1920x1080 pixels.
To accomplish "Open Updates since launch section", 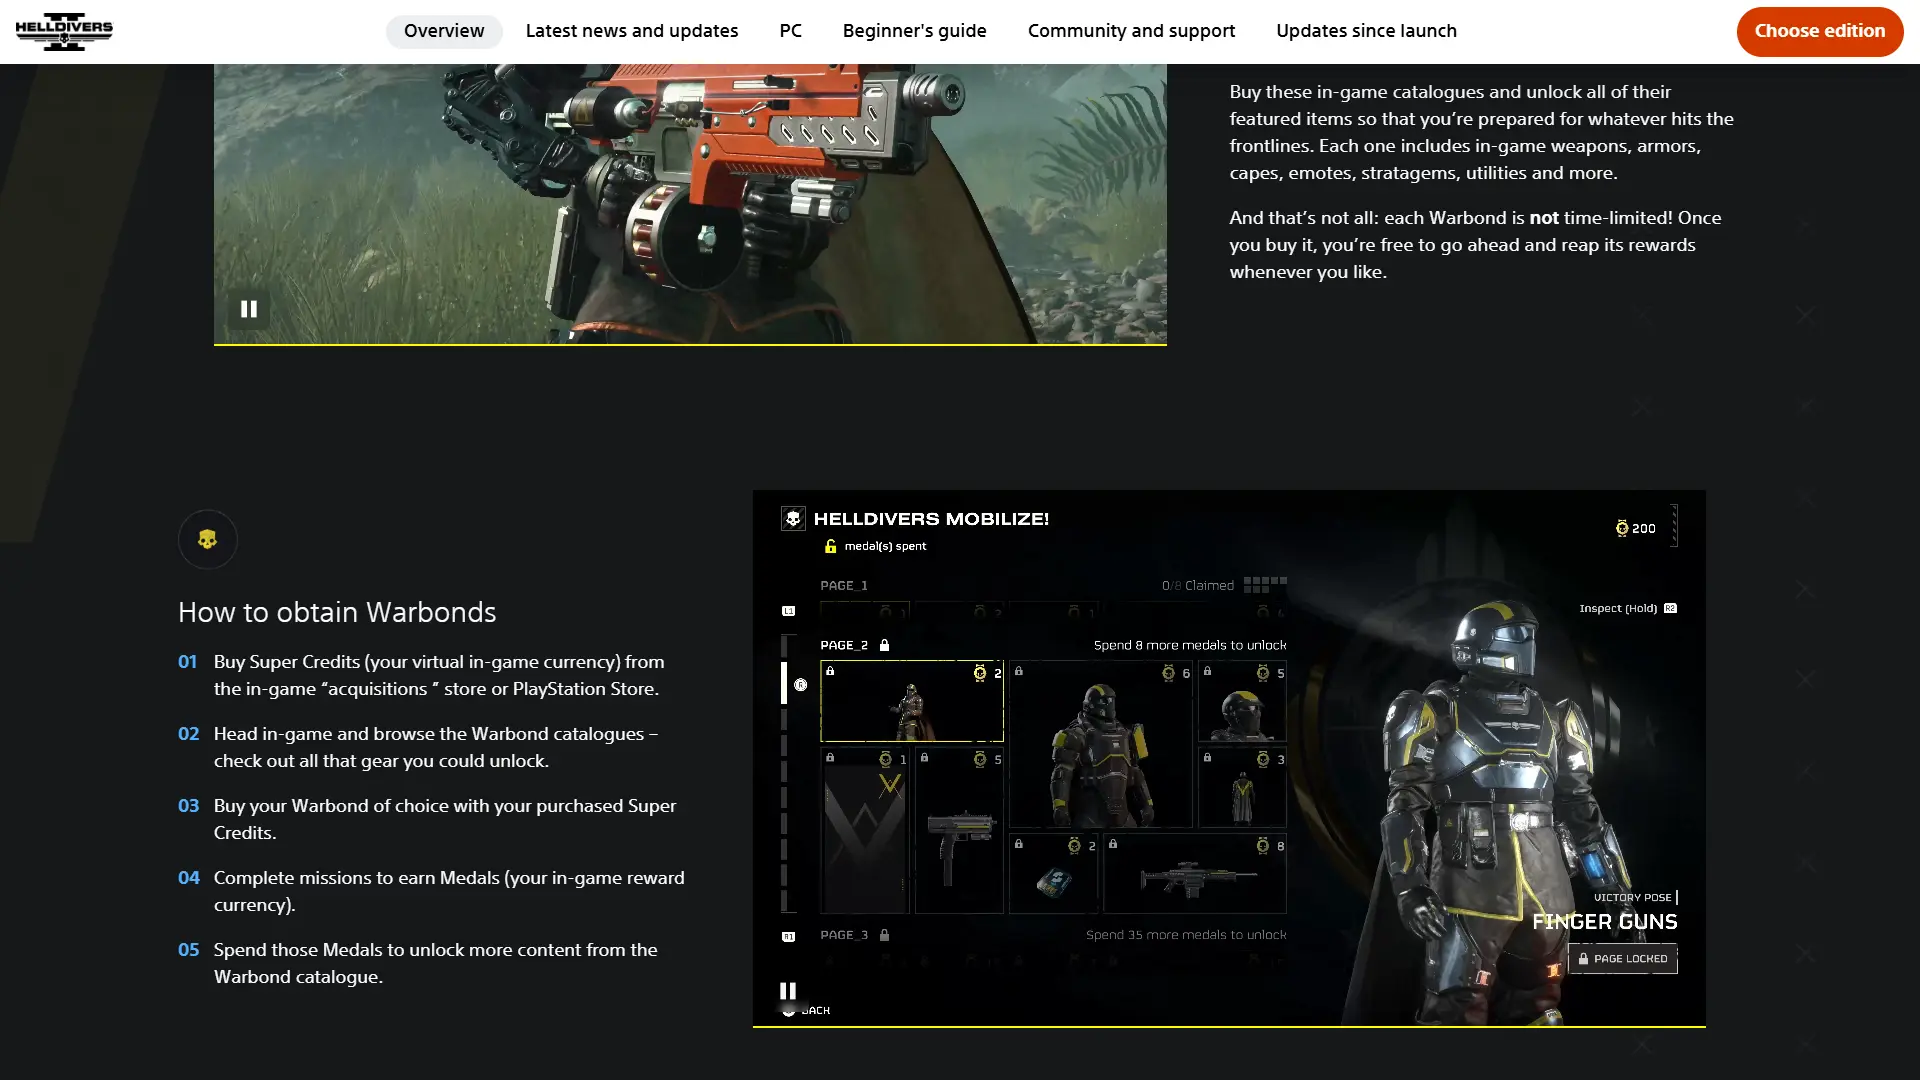I will (1366, 31).
